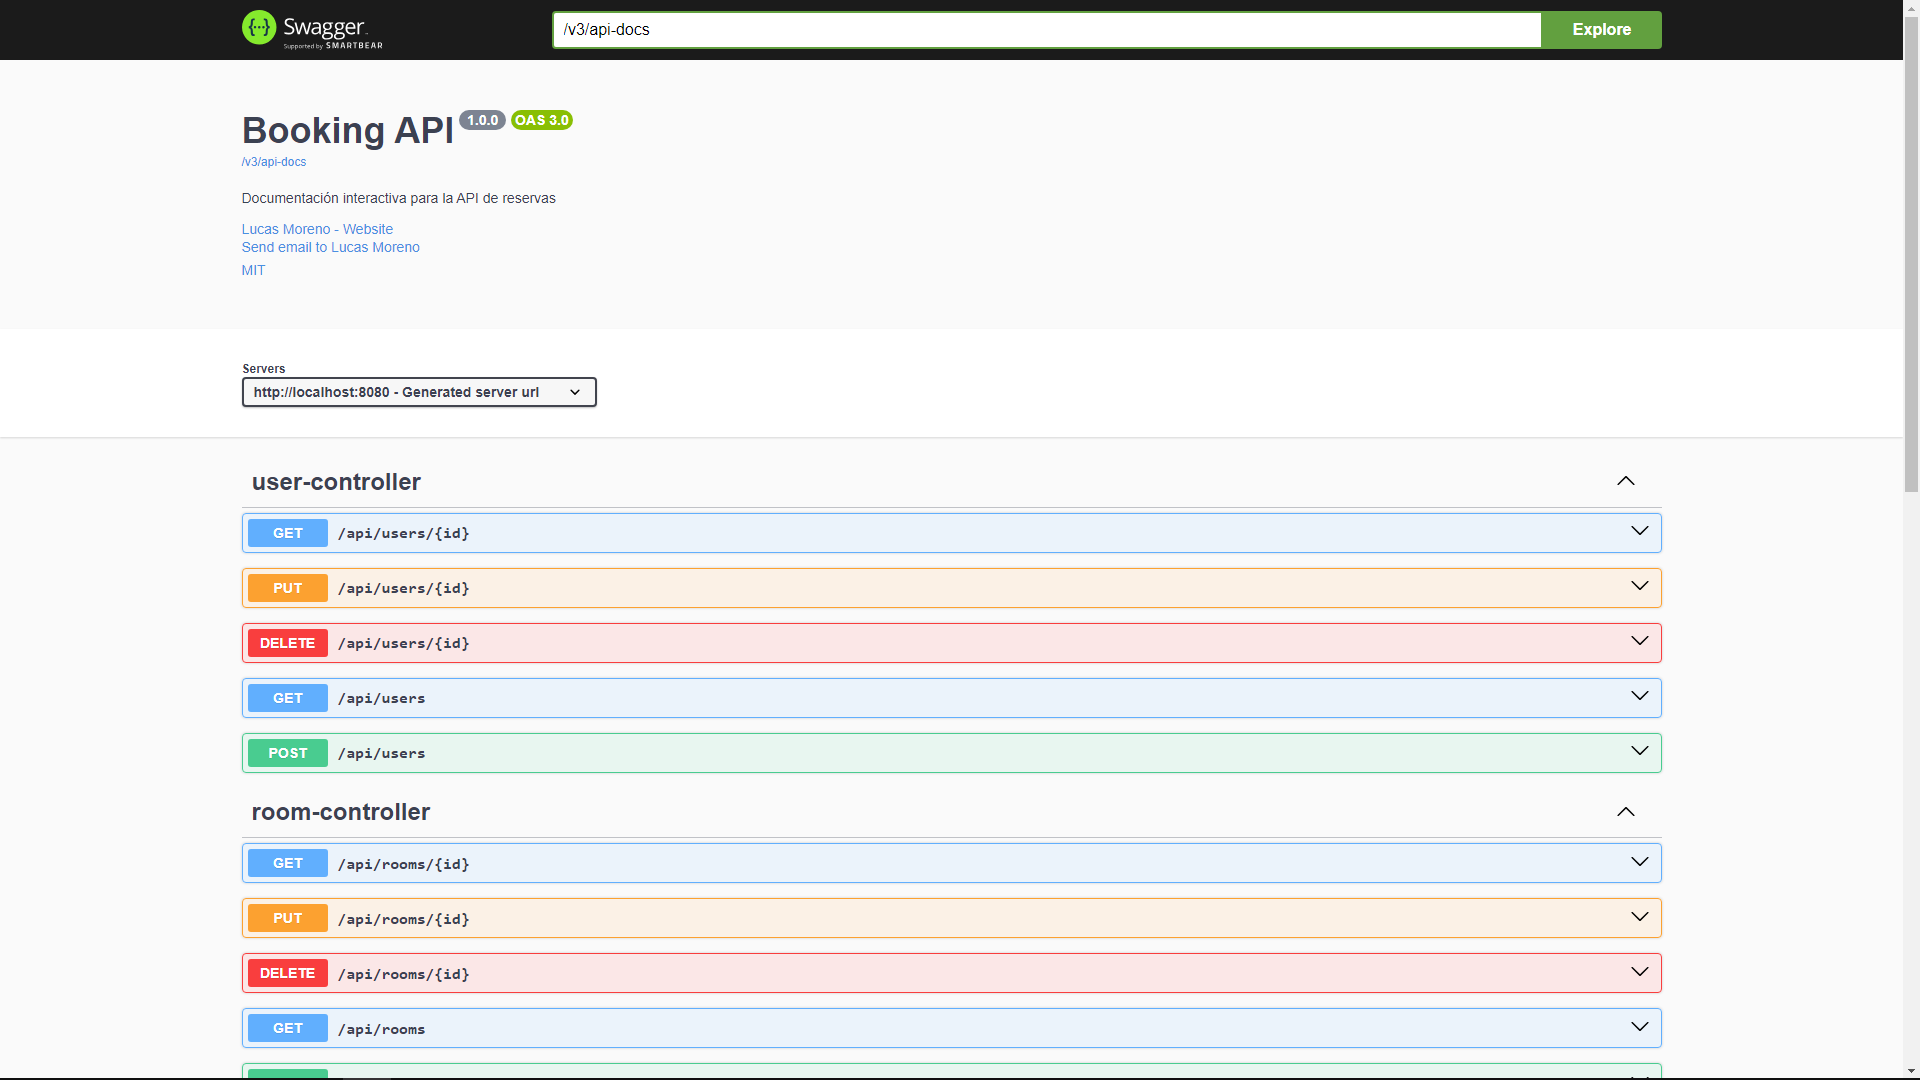This screenshot has width=1920, height=1080.
Task: Click the 1.0.0 version badge
Action: [x=482, y=120]
